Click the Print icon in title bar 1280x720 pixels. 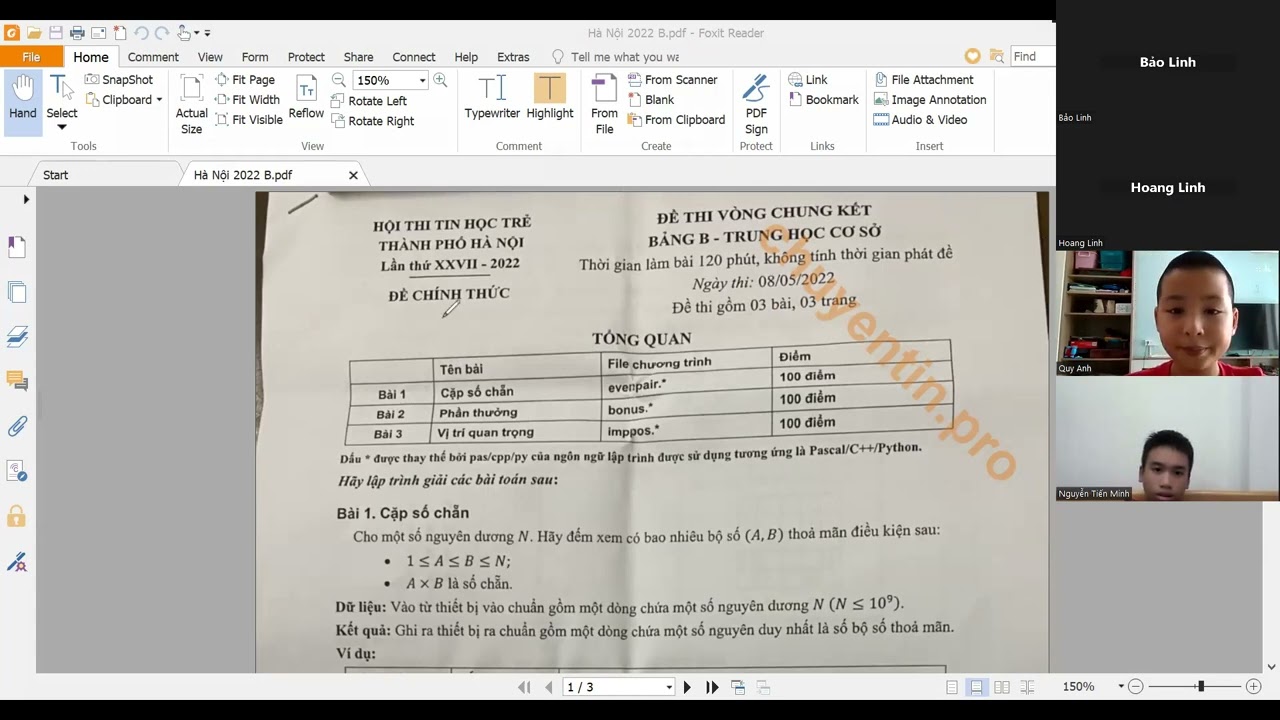point(77,33)
